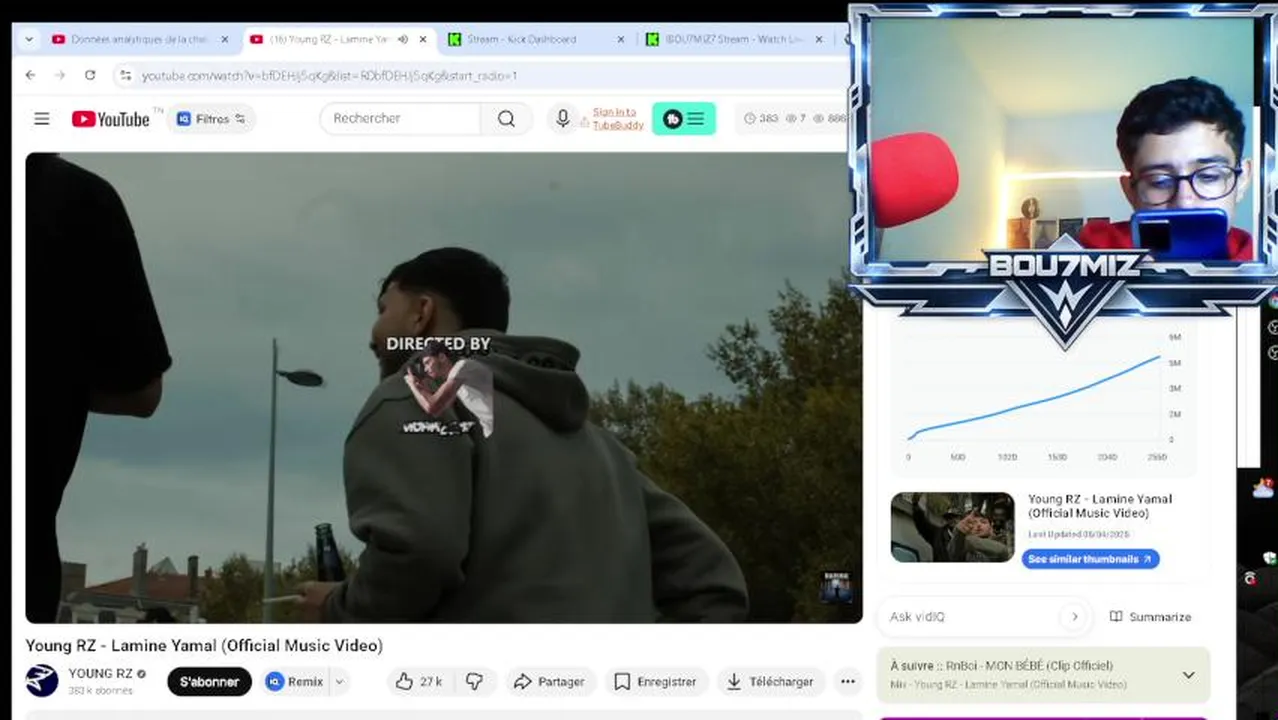Click the vidIQ Remix button
The image size is (1278, 720).
(x=295, y=682)
